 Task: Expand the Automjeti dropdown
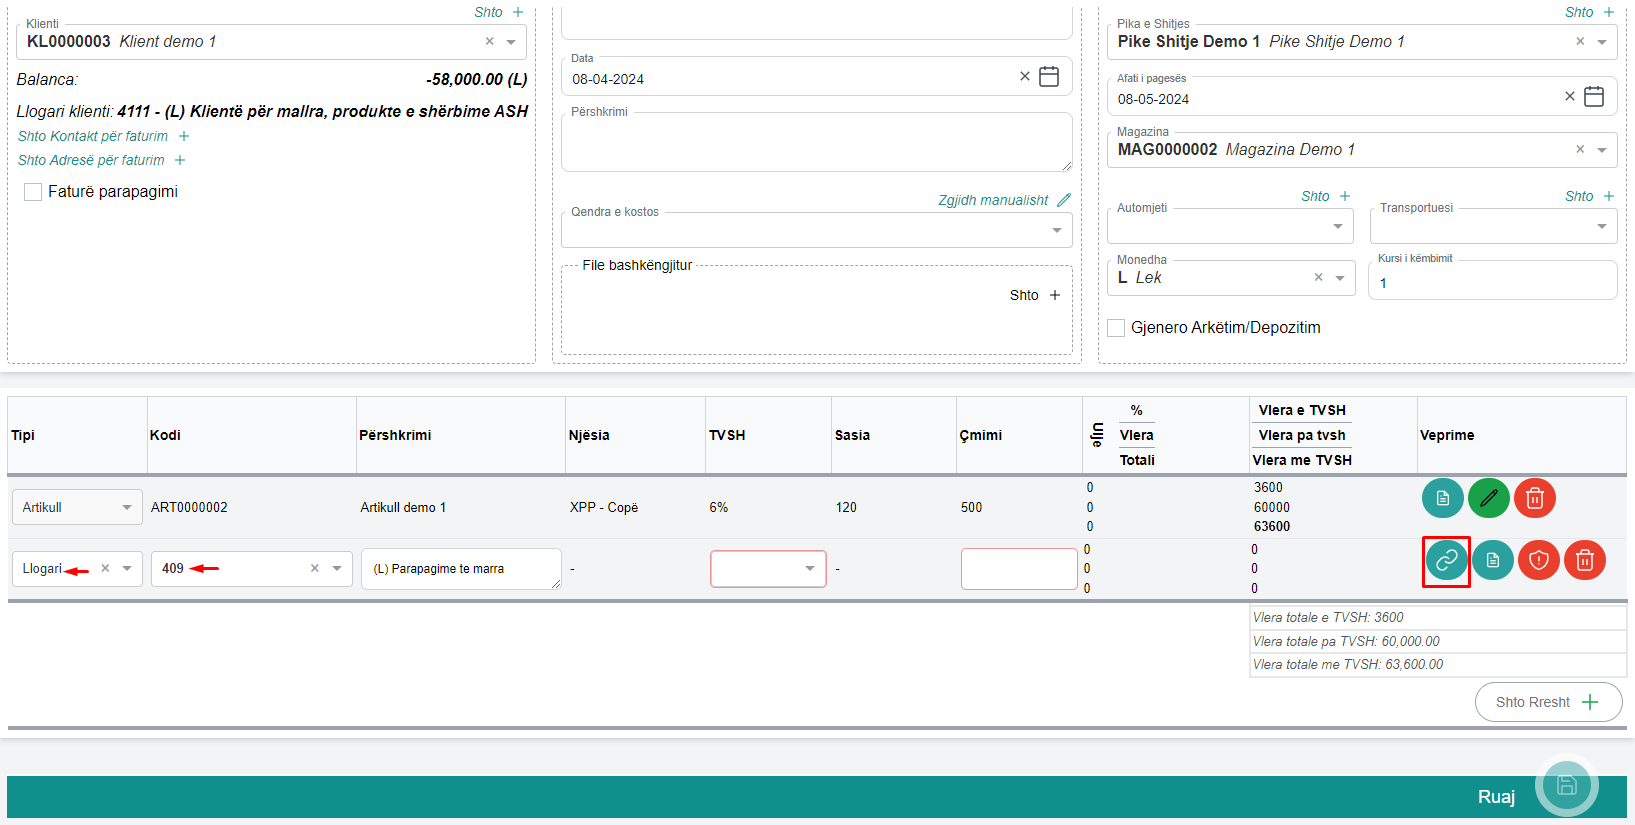[1337, 227]
